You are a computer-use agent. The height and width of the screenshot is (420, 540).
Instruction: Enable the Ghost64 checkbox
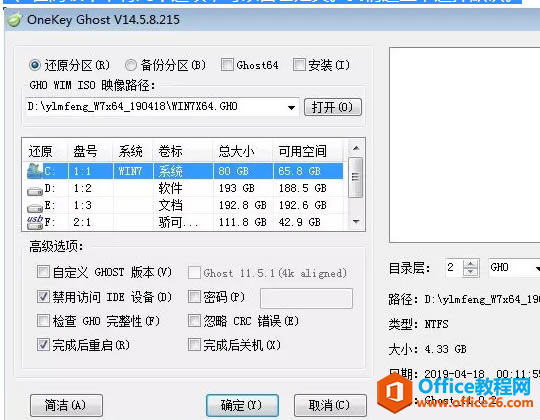tap(227, 64)
